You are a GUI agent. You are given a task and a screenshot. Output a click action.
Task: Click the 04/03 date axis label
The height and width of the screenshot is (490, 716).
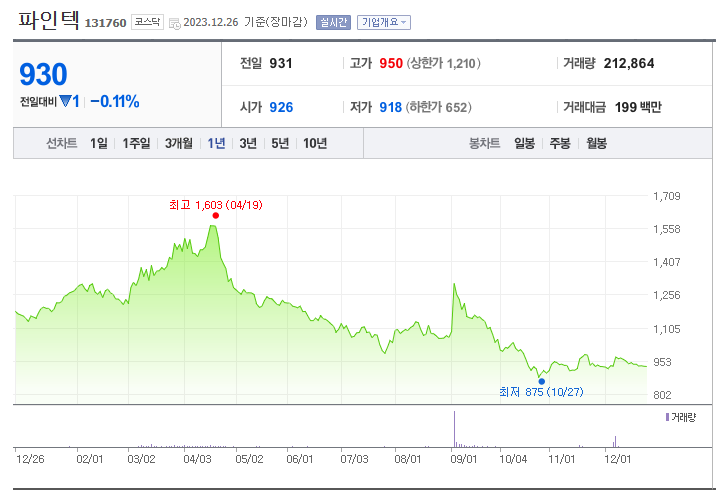197,459
